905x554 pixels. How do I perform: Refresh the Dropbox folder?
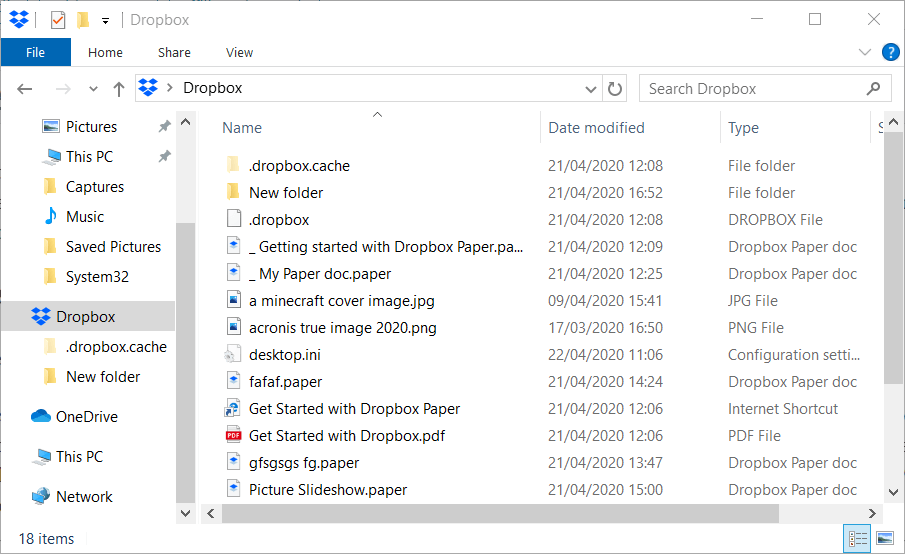615,89
